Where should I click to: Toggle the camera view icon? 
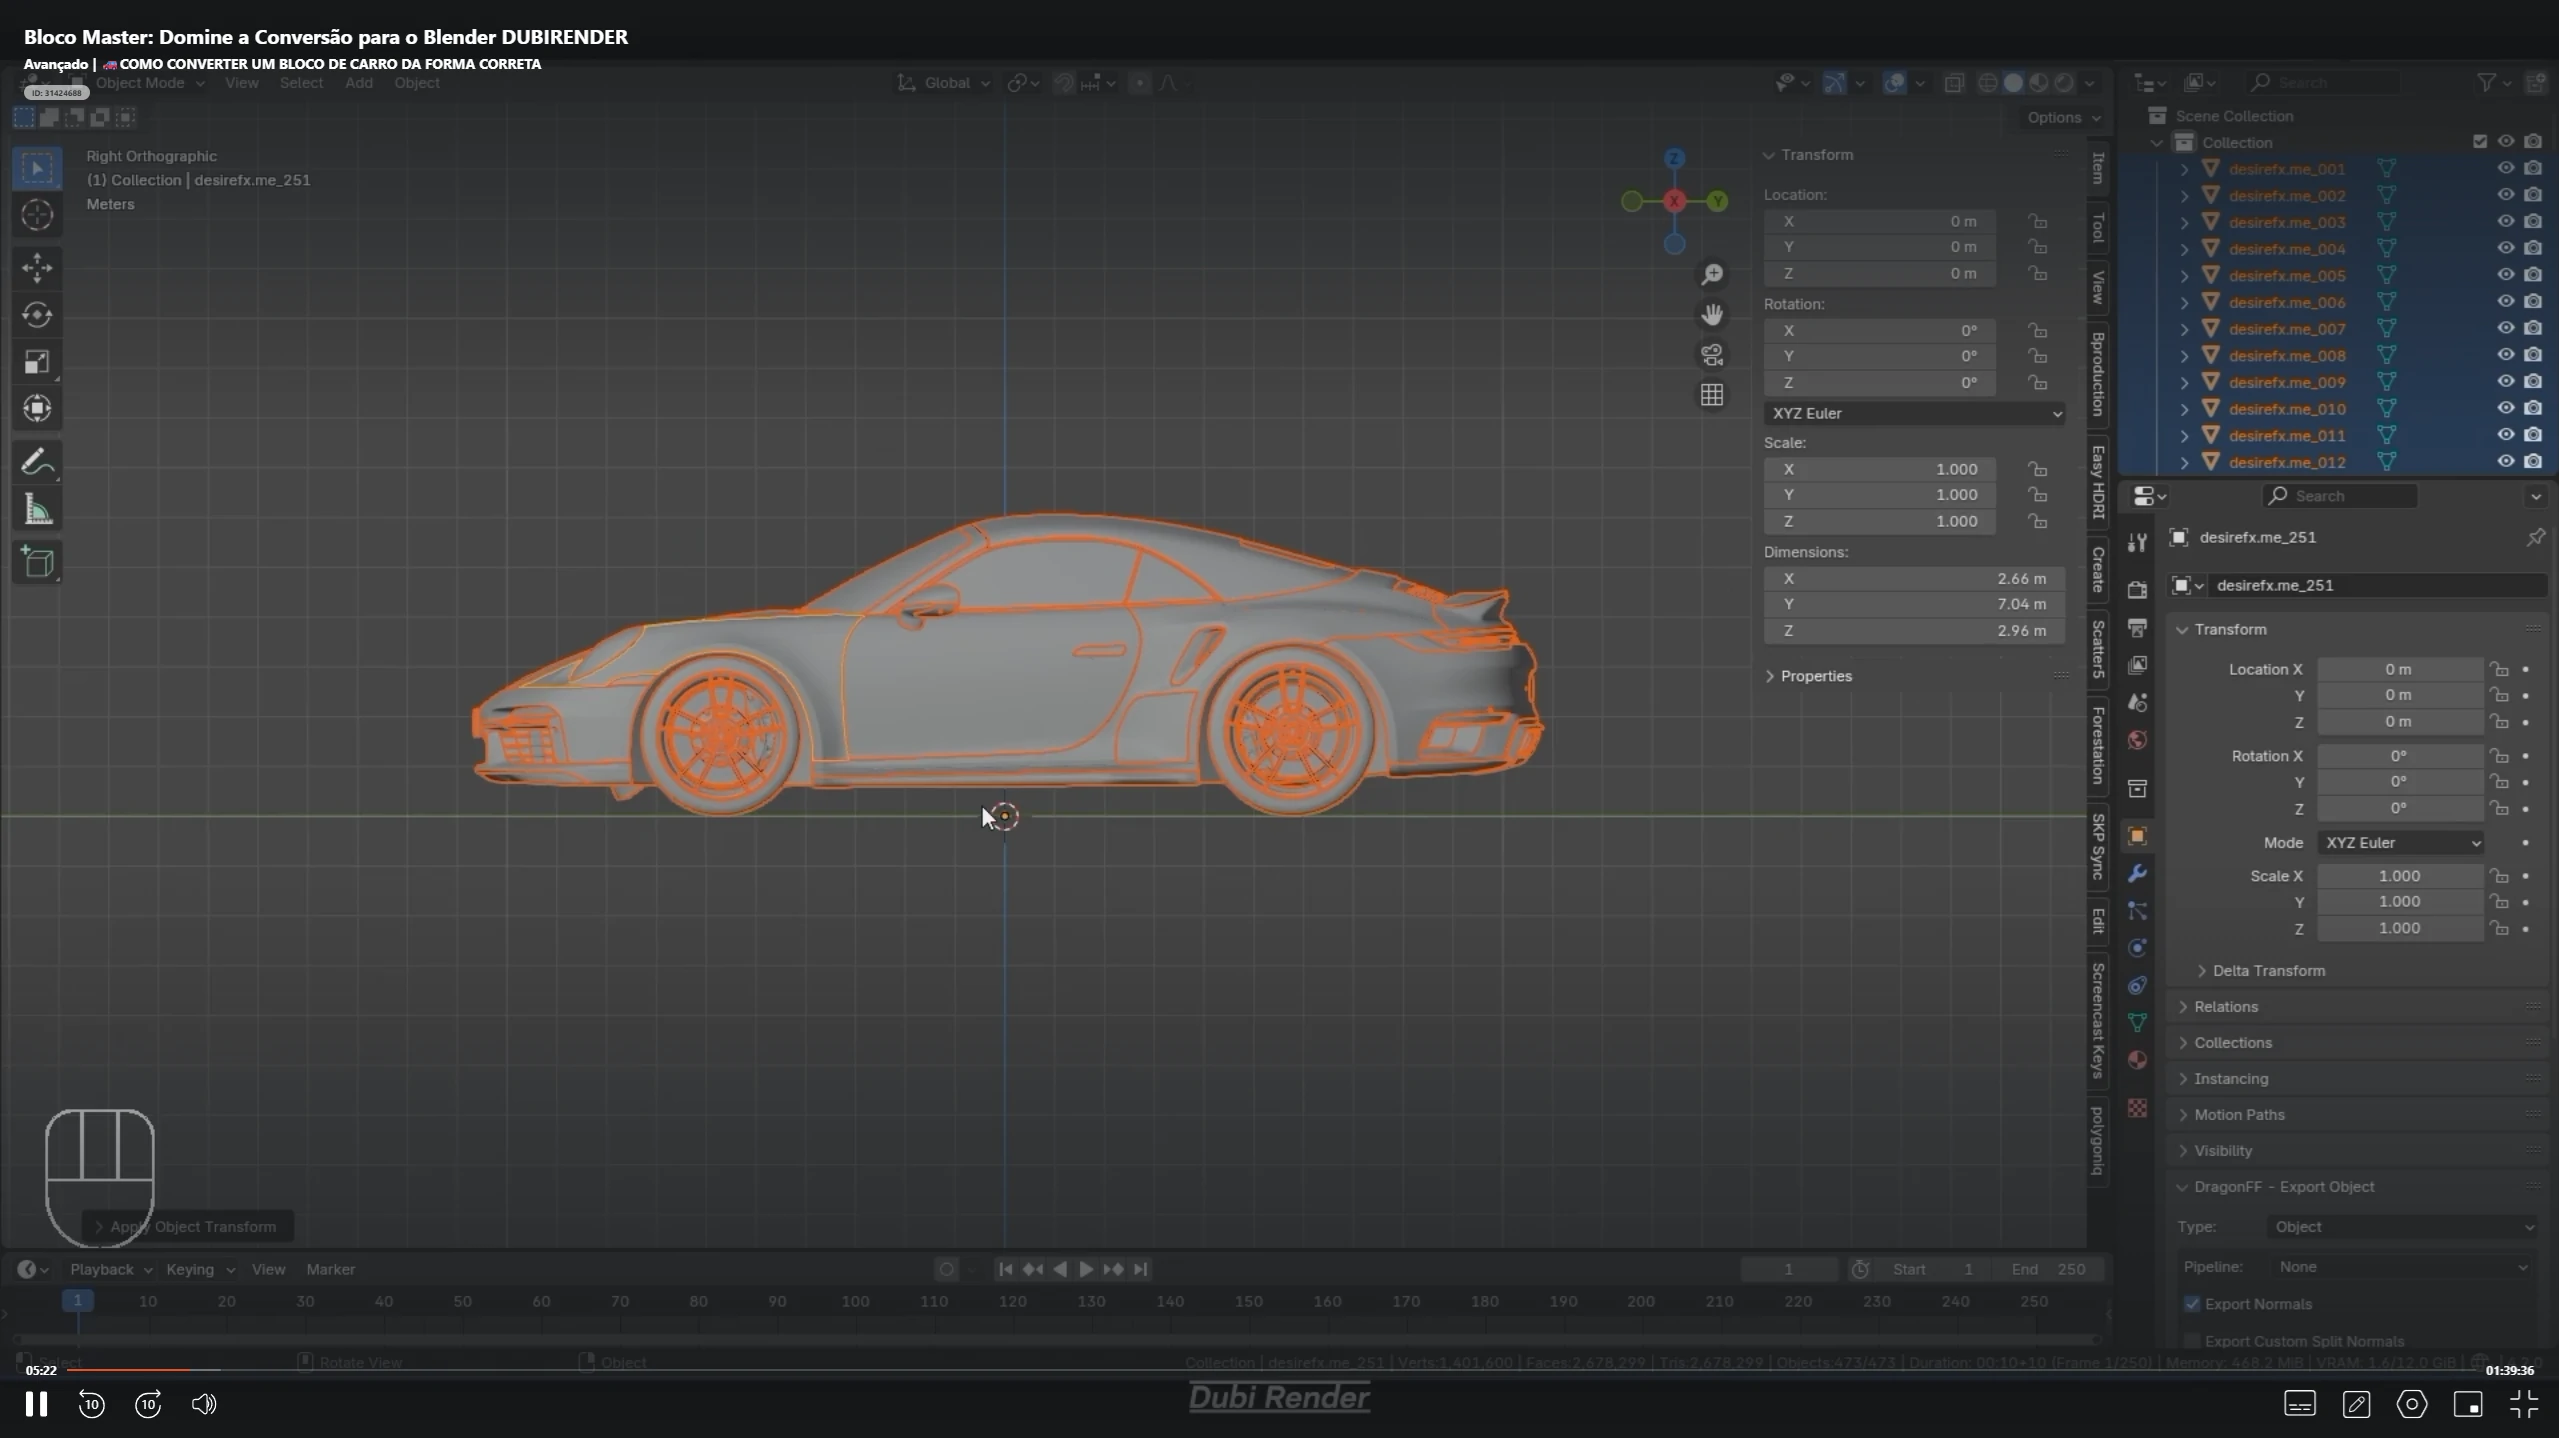(1712, 355)
